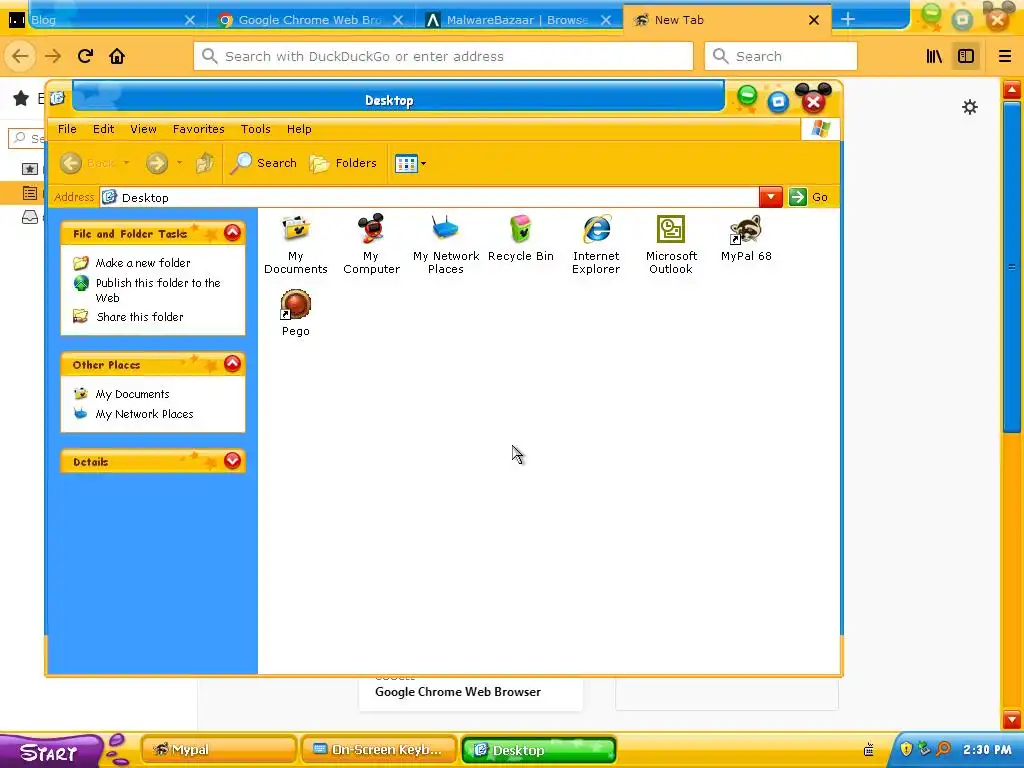Click the Desktop address field

[x=429, y=197]
